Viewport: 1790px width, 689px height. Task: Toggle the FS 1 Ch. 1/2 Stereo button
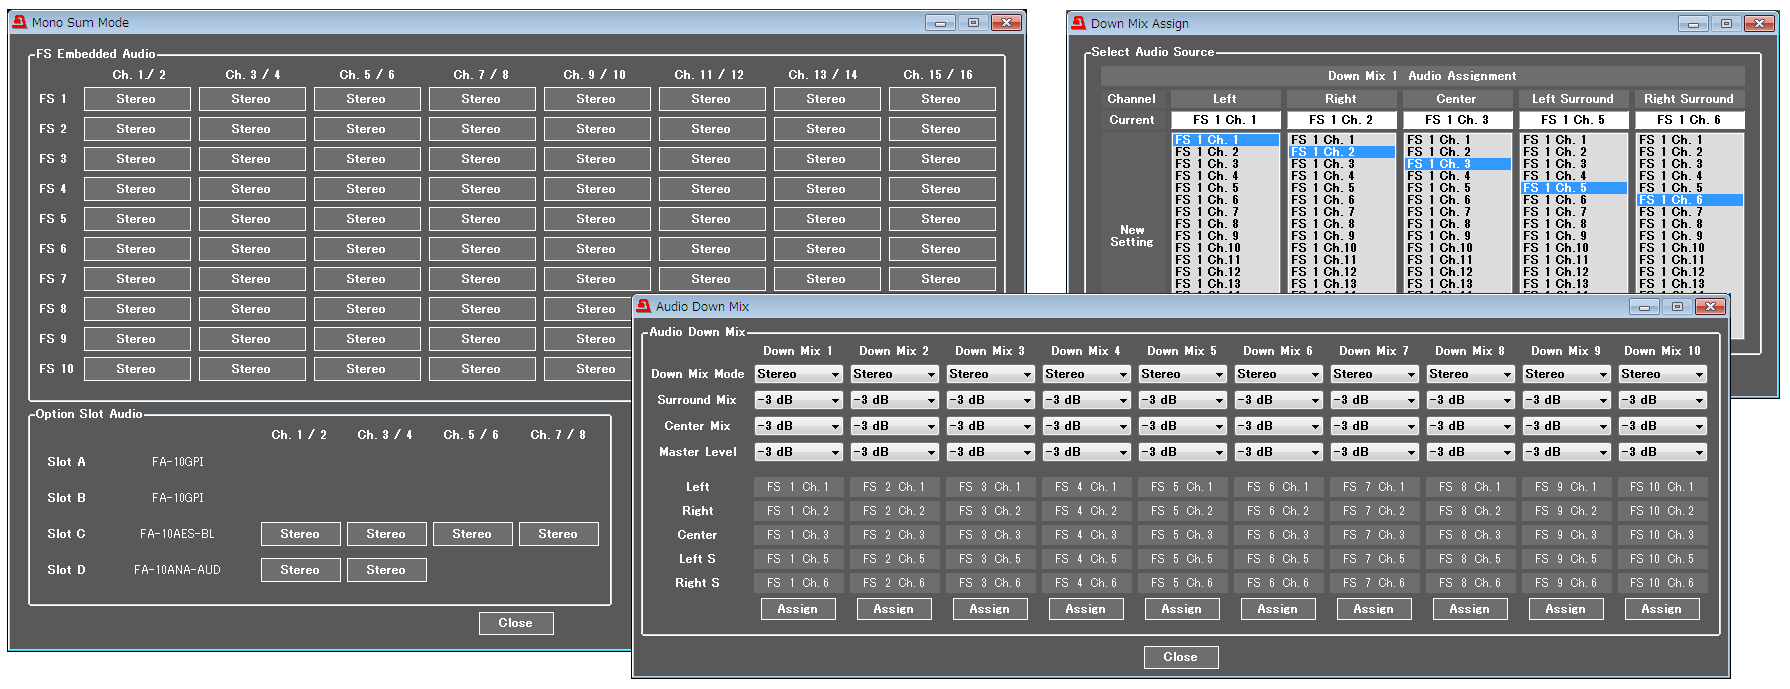tap(137, 99)
